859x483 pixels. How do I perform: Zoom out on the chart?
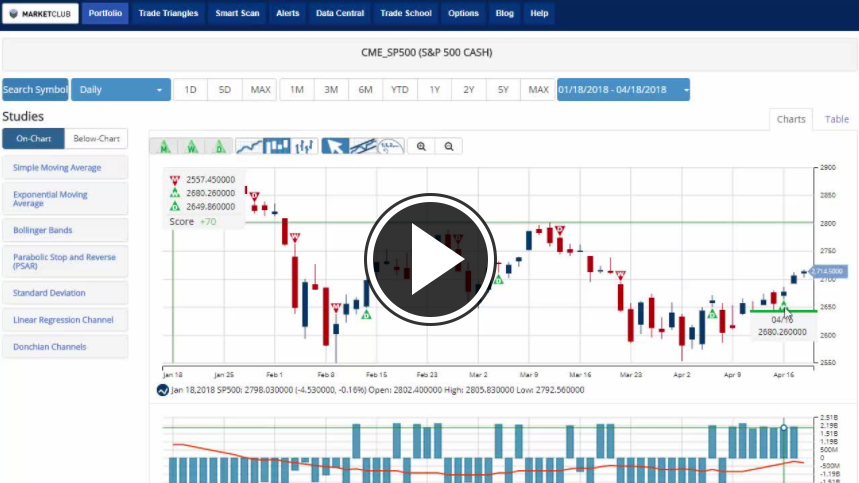click(449, 146)
